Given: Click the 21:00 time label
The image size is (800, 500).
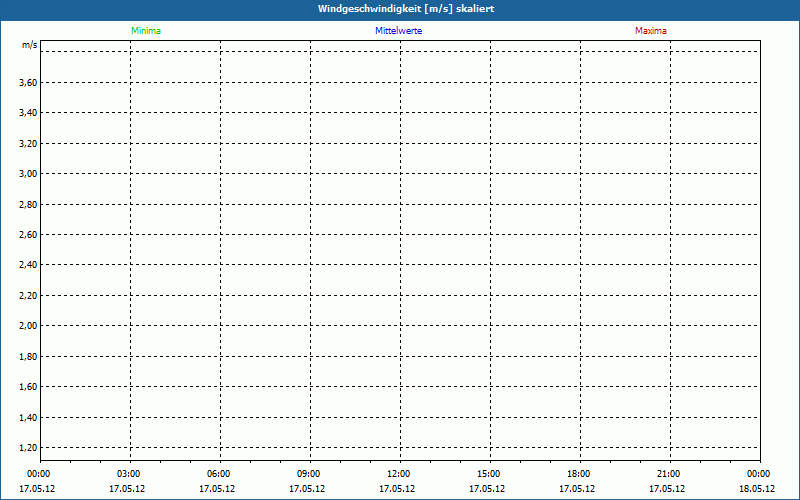Looking at the screenshot, I should [x=668, y=474].
